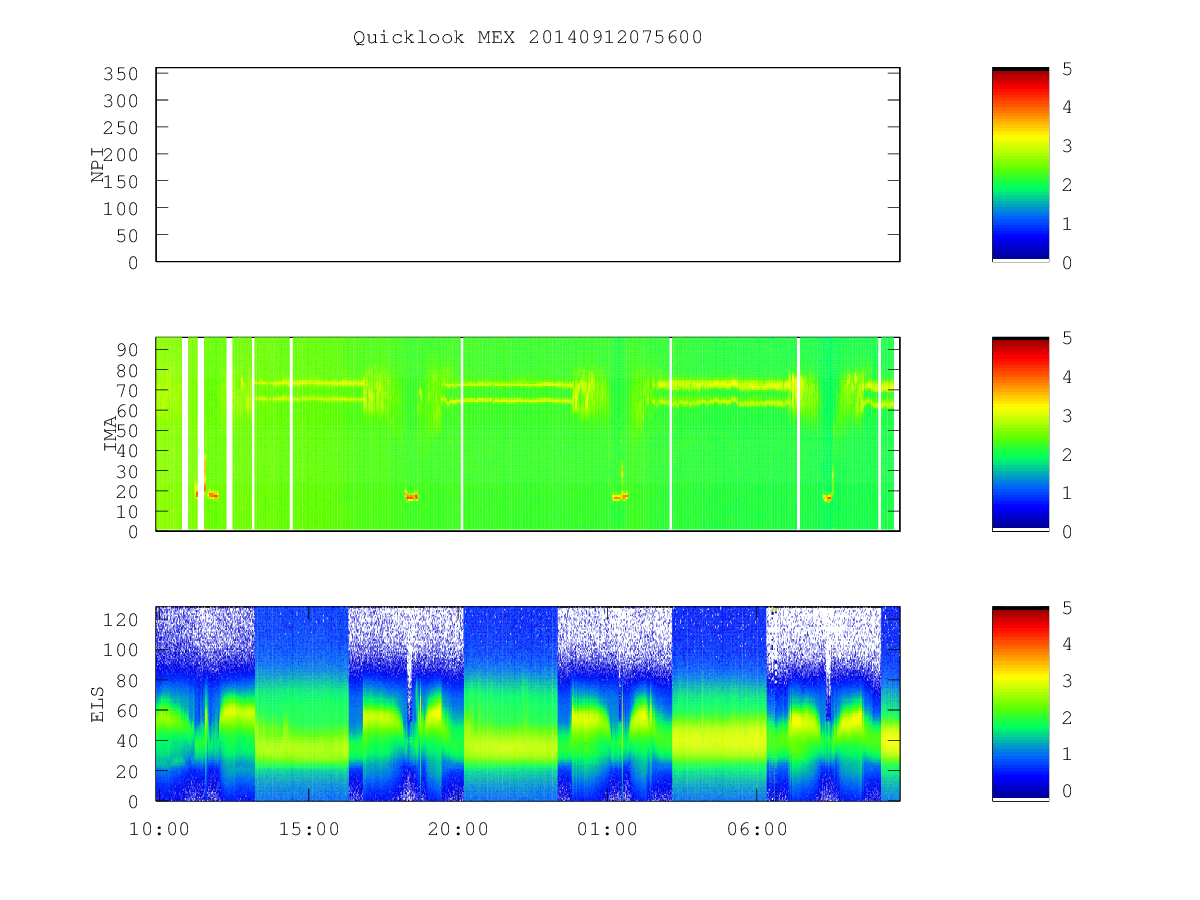Click the yellow region of IMA color bar
This screenshot has width=1200, height=900.
click(x=1020, y=407)
